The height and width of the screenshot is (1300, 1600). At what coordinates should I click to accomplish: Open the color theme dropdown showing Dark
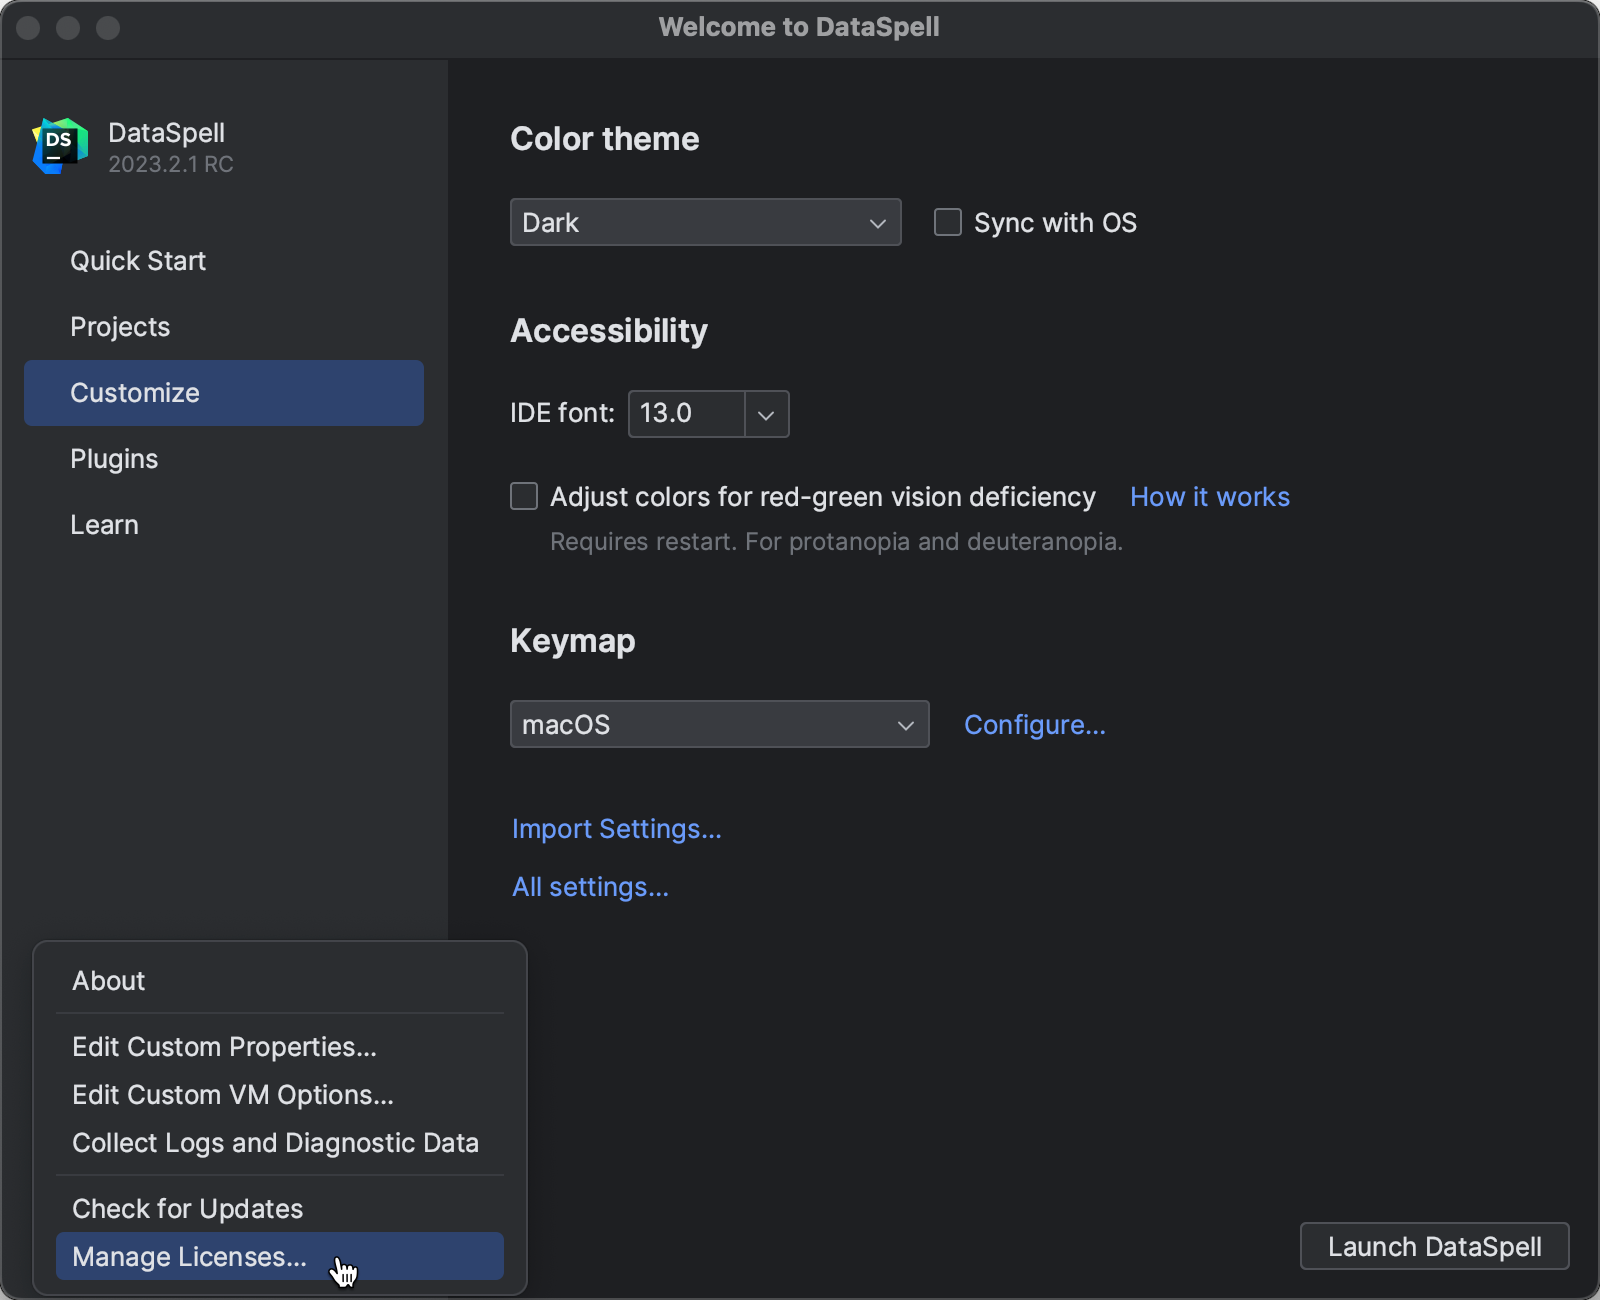705,222
